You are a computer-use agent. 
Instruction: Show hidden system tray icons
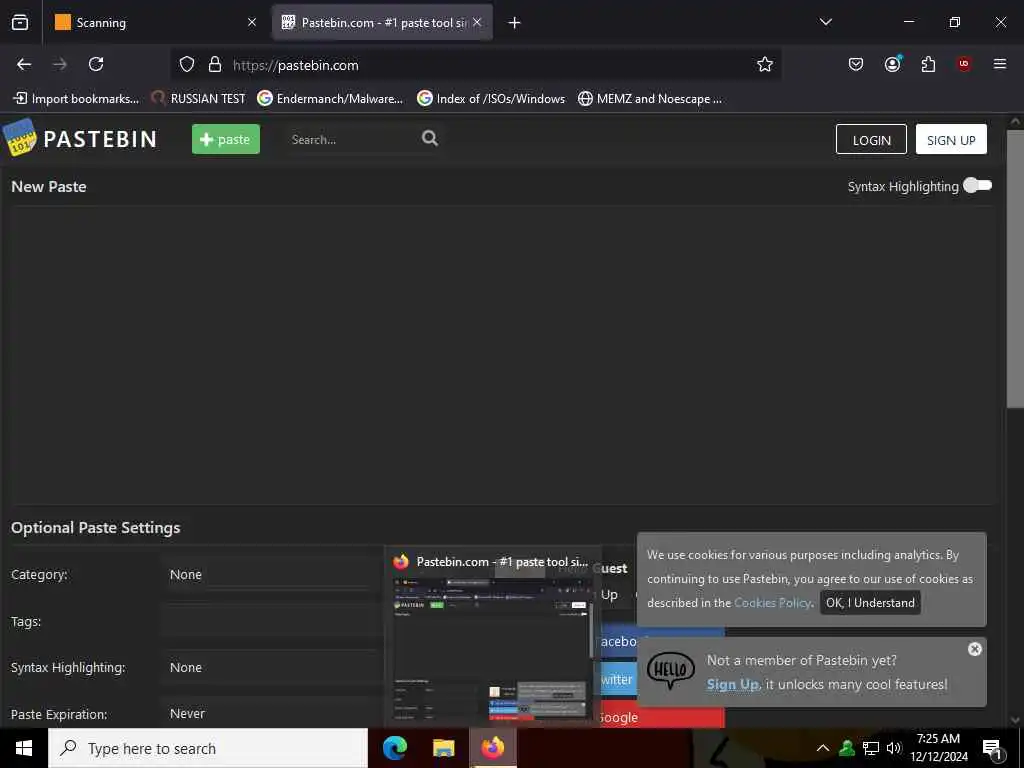(x=823, y=748)
